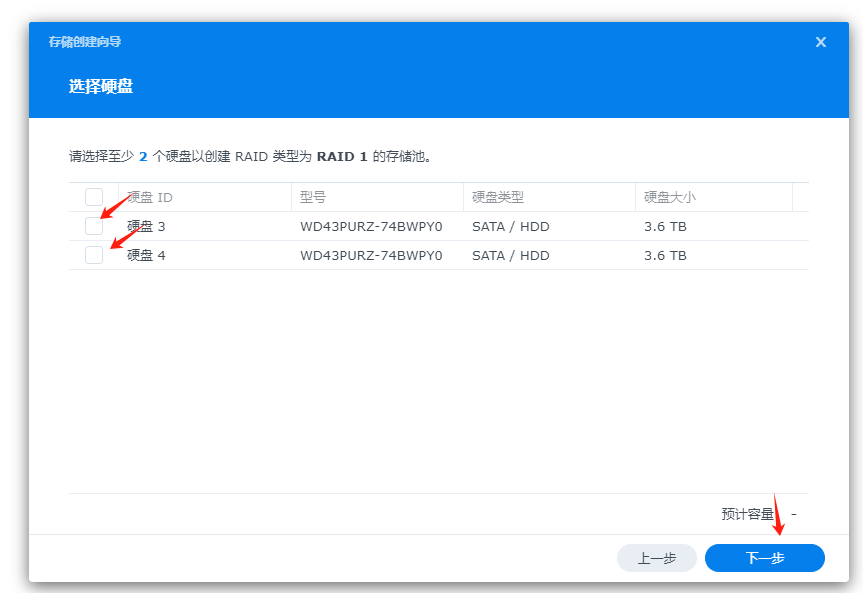Screen dimensions: 863x593
Task: Select the 硬盘 3 name text
Action: click(146, 226)
